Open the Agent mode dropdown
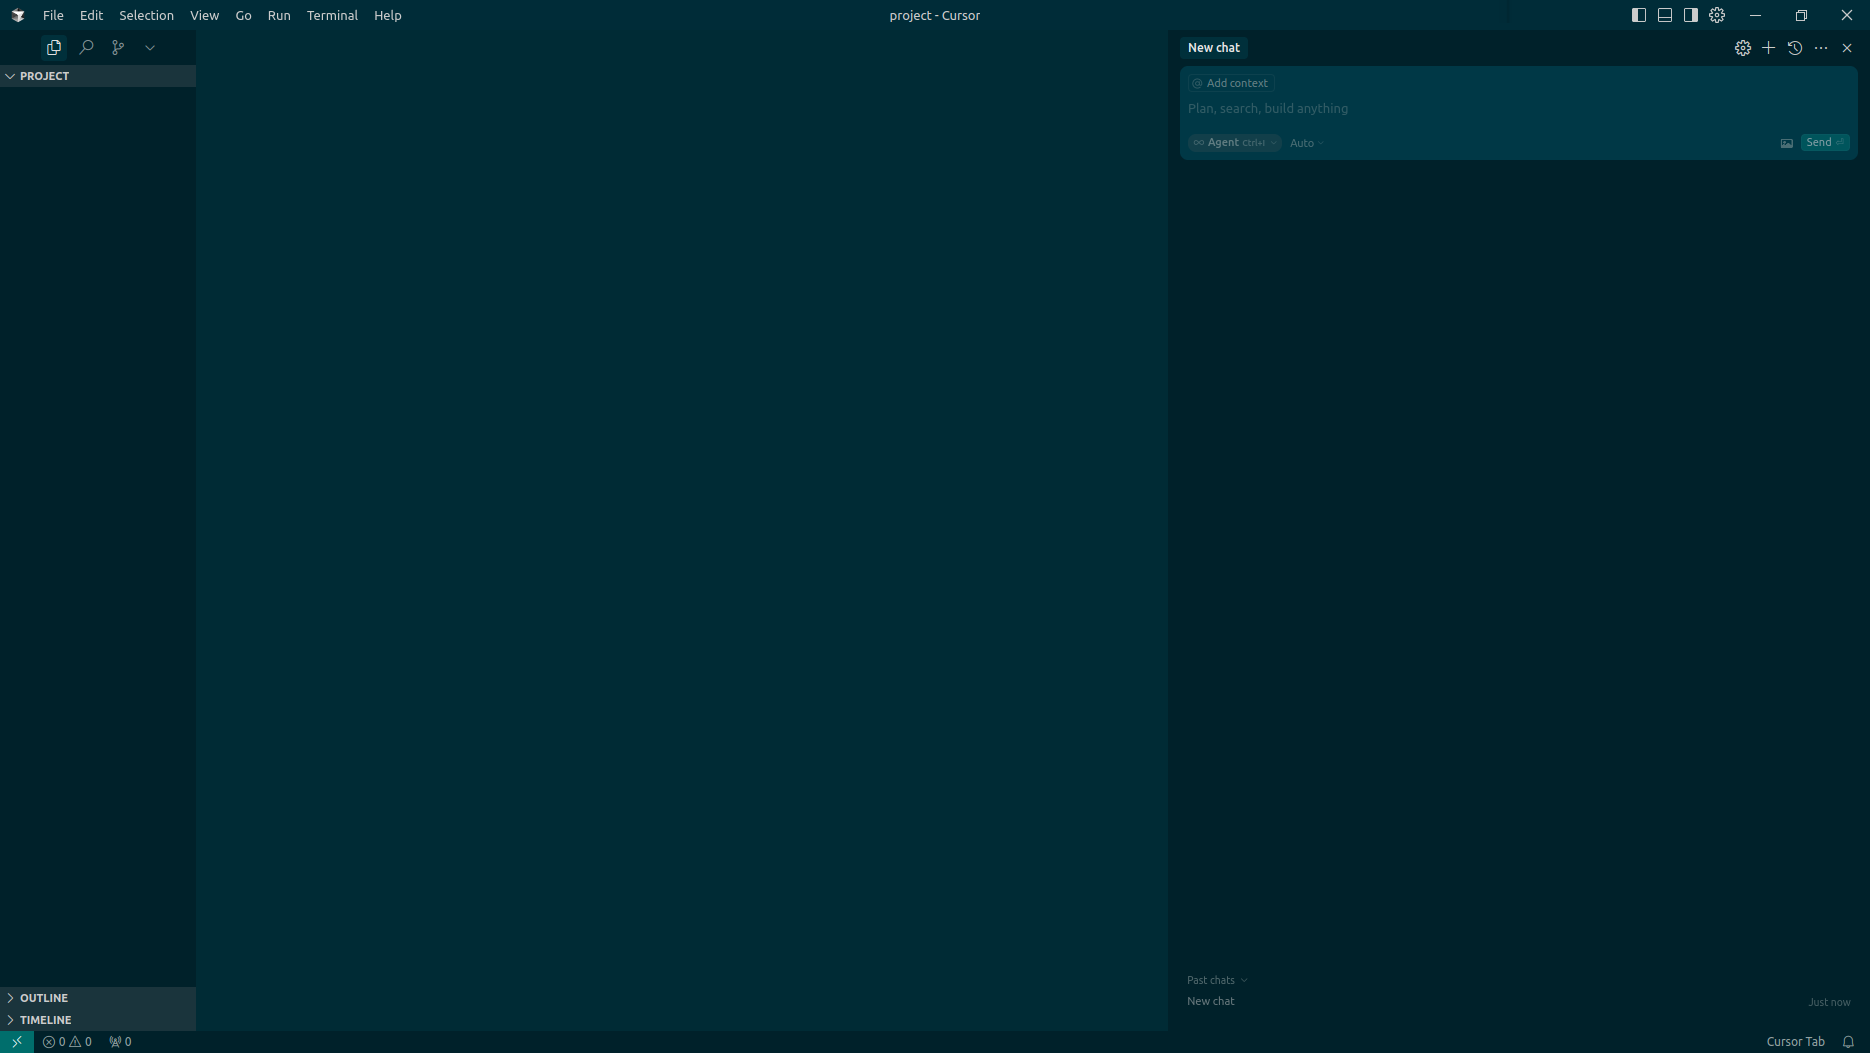1870x1053 pixels. pyautogui.click(x=1234, y=142)
